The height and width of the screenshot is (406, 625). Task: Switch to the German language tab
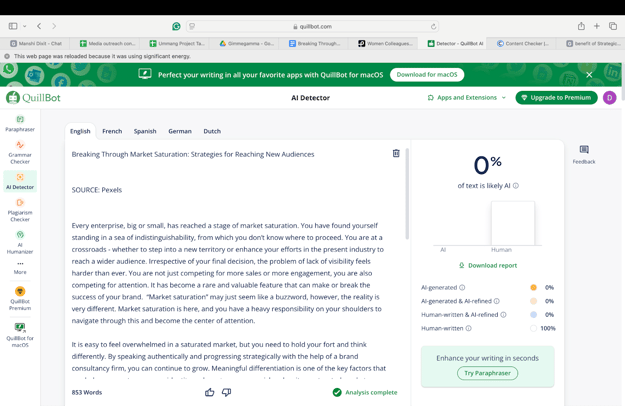point(180,131)
